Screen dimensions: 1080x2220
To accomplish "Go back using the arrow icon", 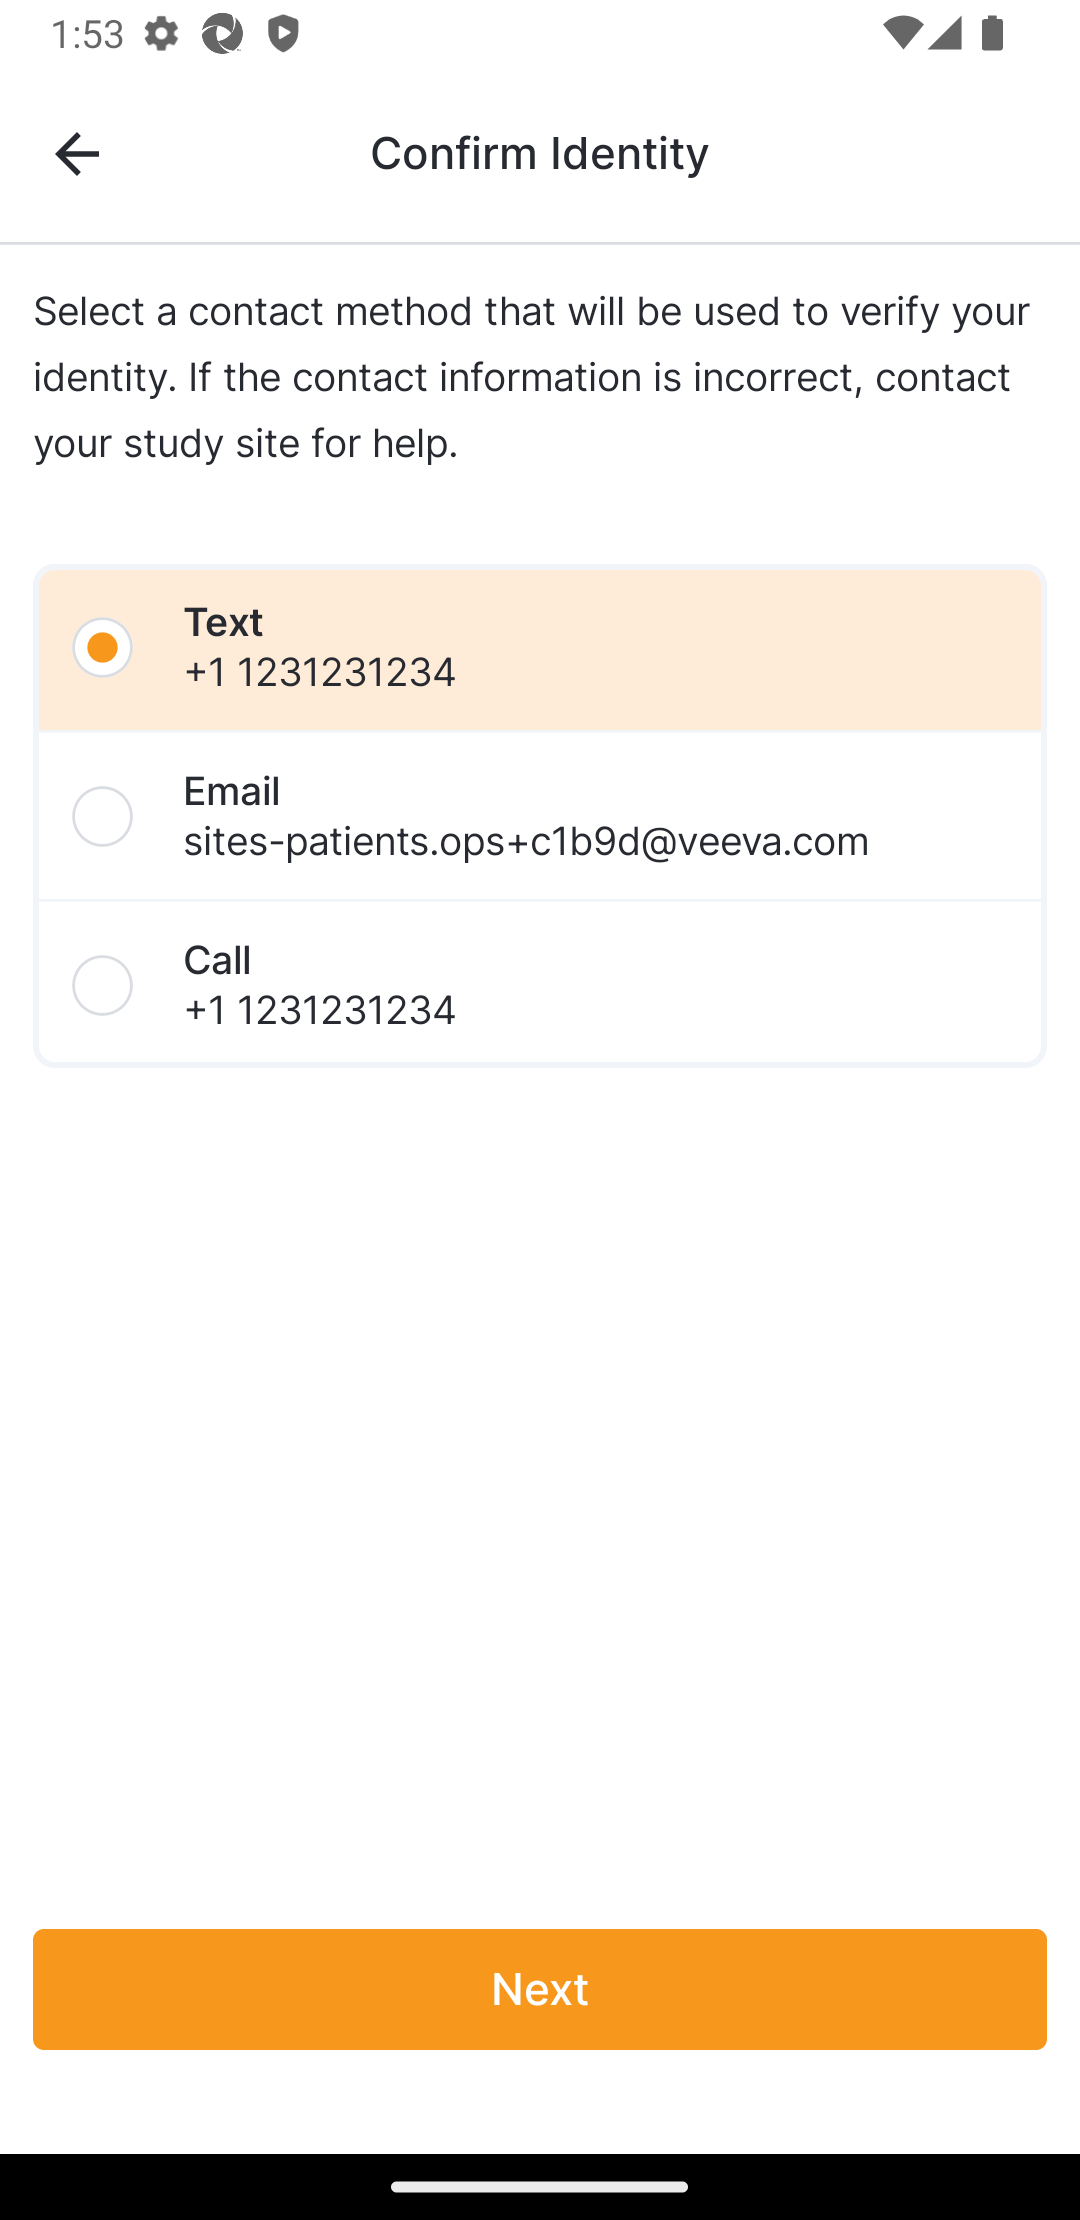I will [x=77, y=154].
